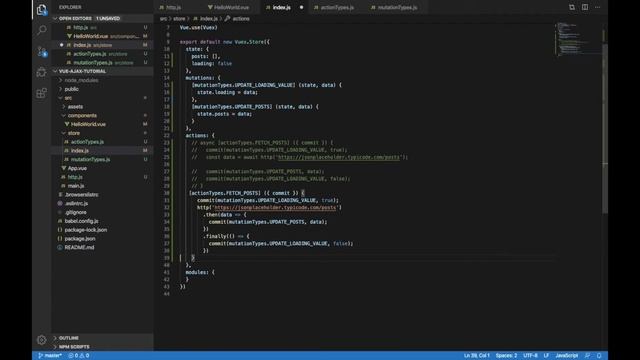Change the UTF-8 encoding setting
640x360 pixels.
click(x=530, y=356)
